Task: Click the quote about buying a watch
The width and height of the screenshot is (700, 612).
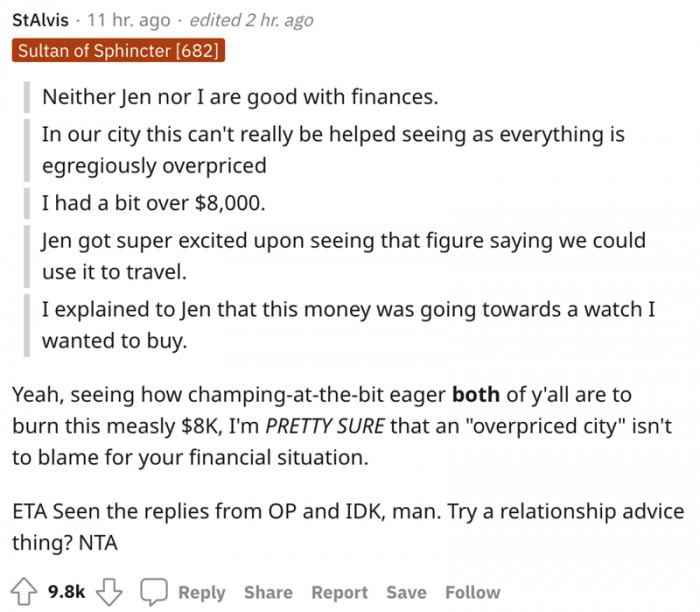Action: point(347,310)
